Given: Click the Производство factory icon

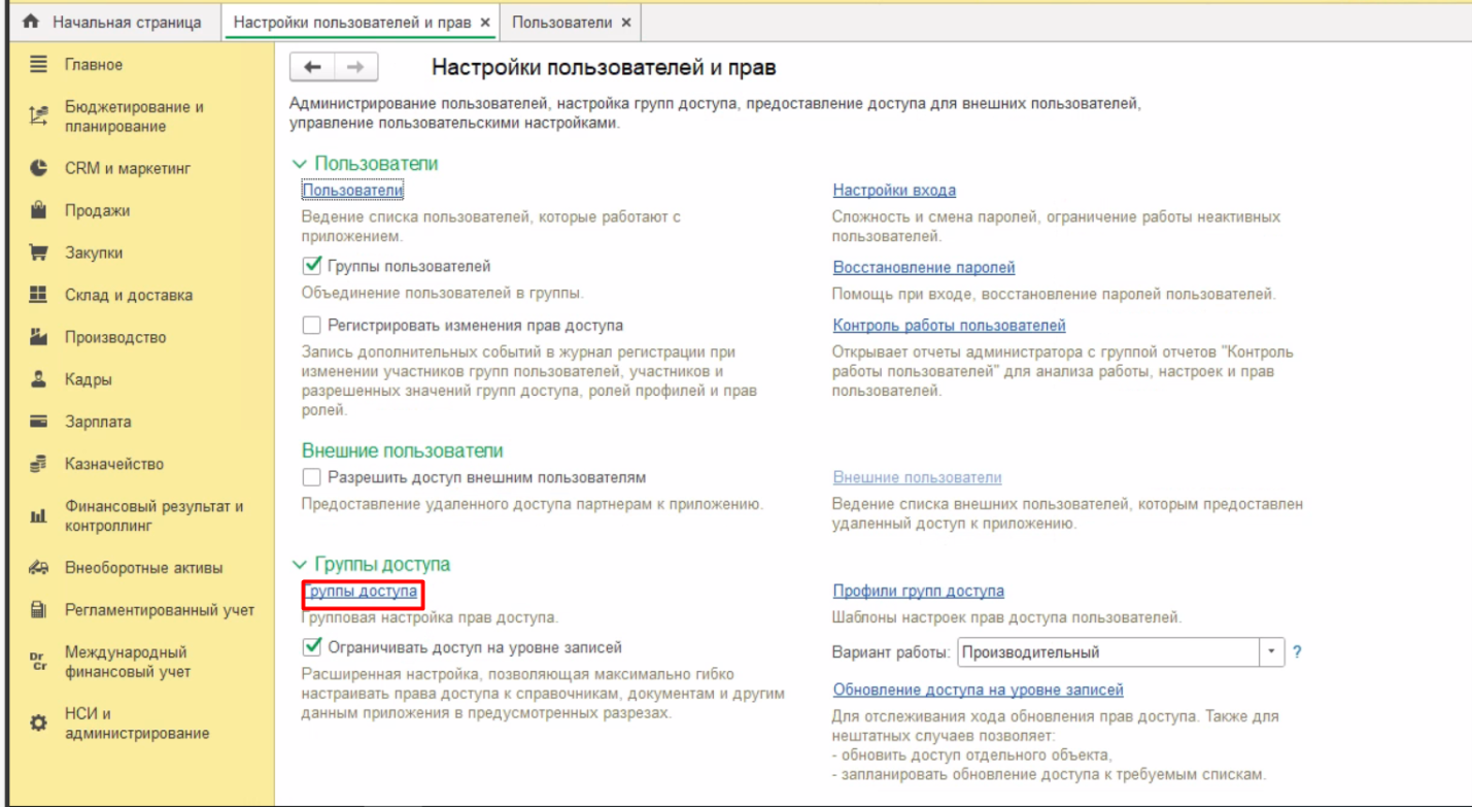Looking at the screenshot, I should 39,337.
